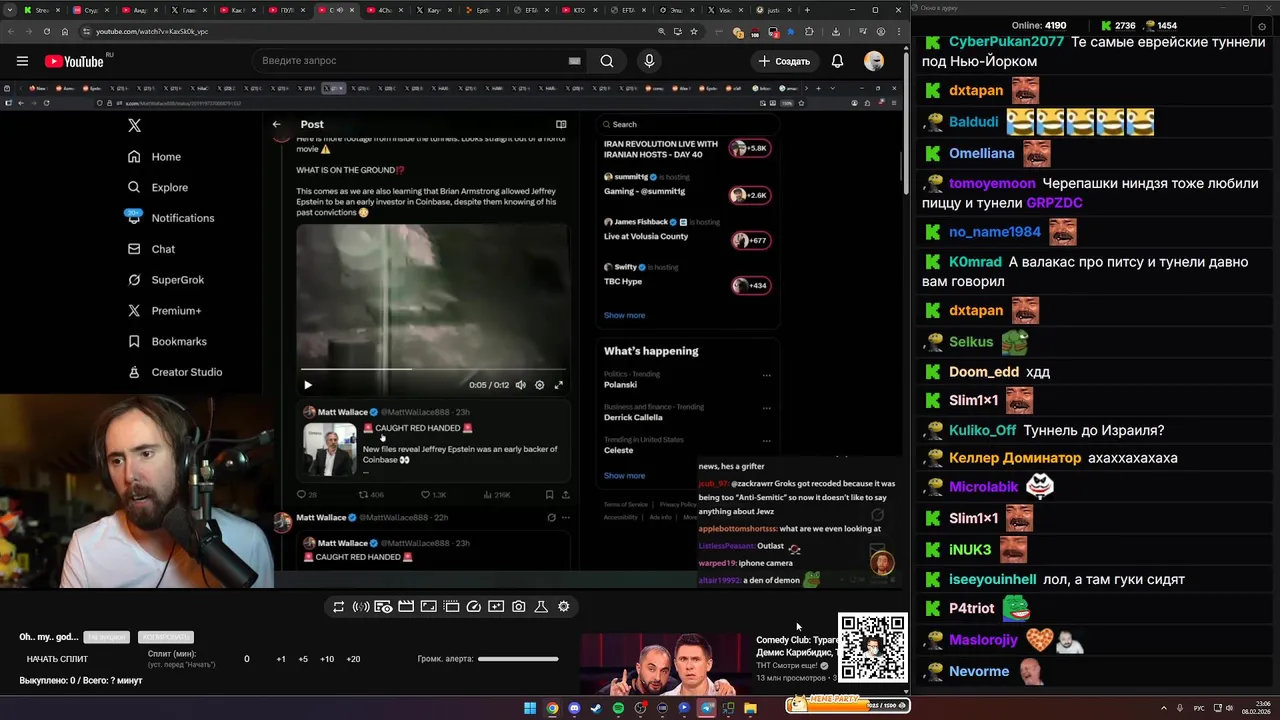Play the tweet video
This screenshot has width=1280, height=720.
coord(307,385)
